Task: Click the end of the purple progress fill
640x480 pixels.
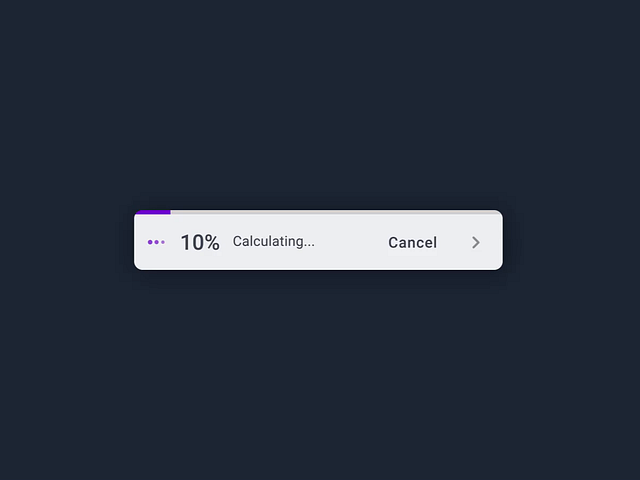Action: pyautogui.click(x=169, y=212)
